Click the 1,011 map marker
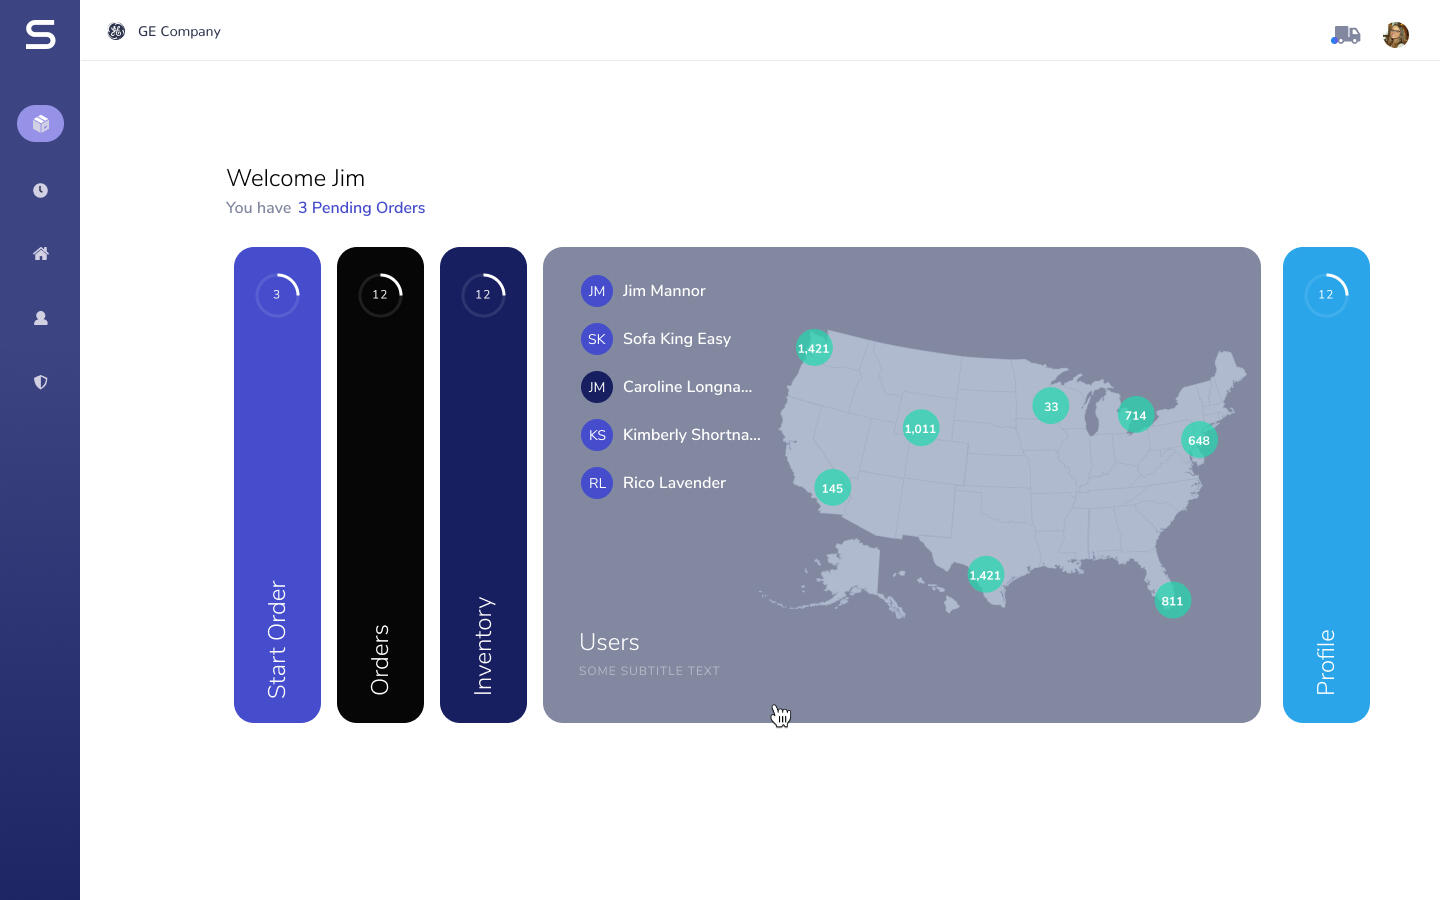The height and width of the screenshot is (900, 1440). pos(920,429)
